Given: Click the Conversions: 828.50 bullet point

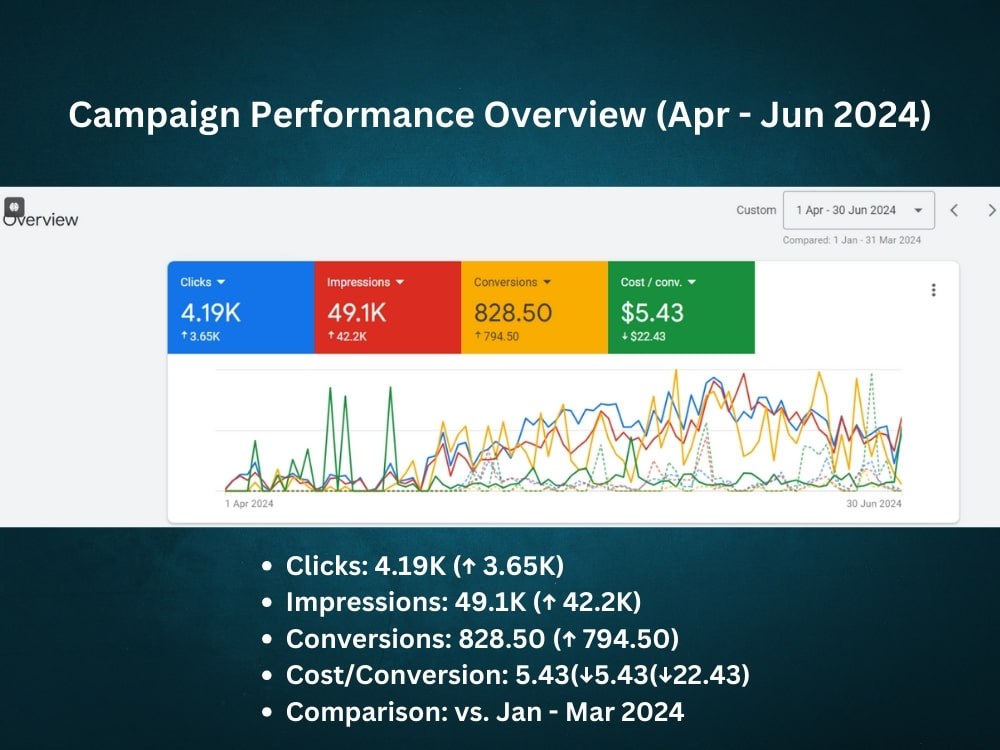Looking at the screenshot, I should click(x=482, y=639).
